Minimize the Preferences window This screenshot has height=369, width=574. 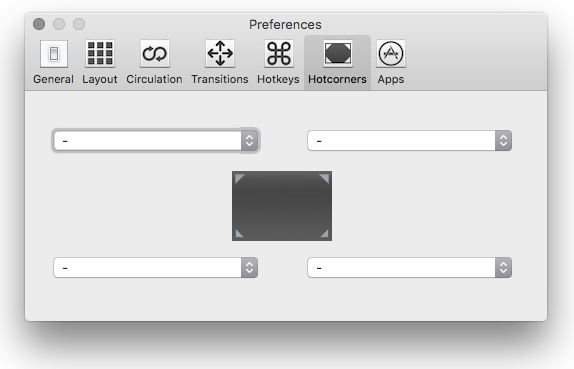click(59, 24)
